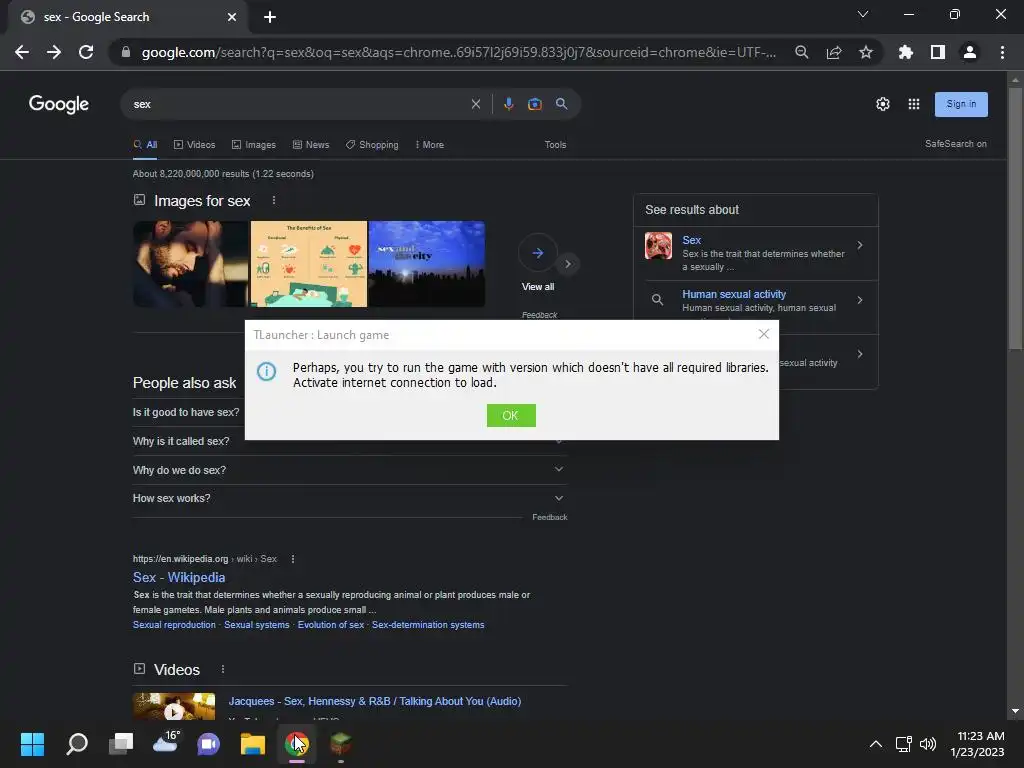The width and height of the screenshot is (1024, 768).
Task: Open the man's face image thumbnail
Action: [x=191, y=264]
